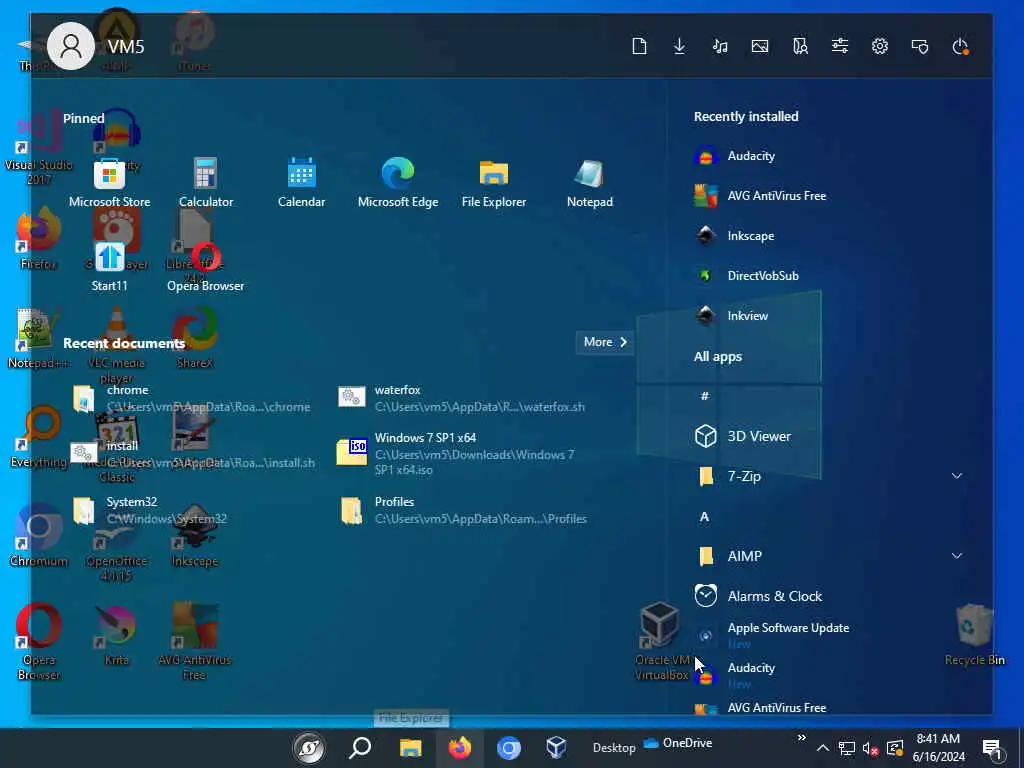Click the letter A header in All apps
1024x768 pixels.
705,517
